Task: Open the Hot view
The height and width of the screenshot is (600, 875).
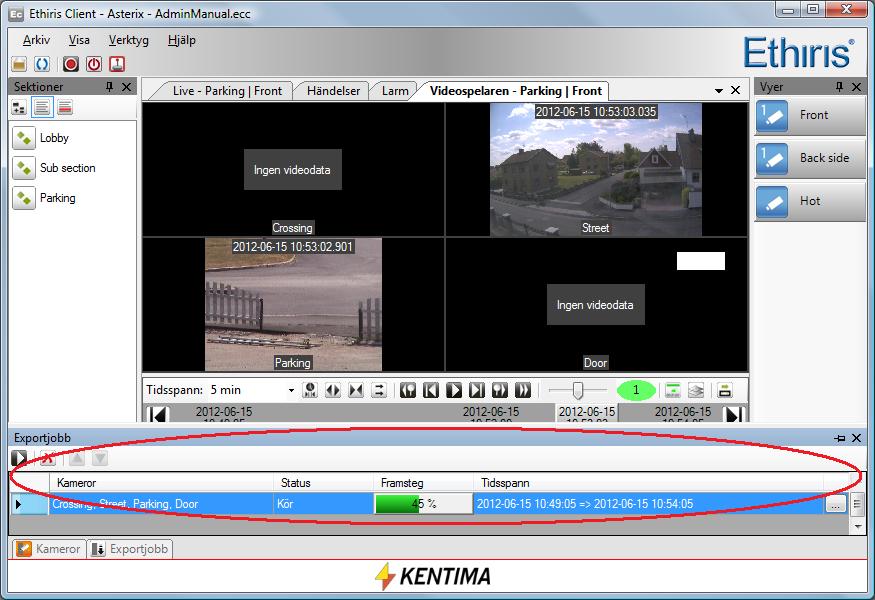Action: click(810, 201)
